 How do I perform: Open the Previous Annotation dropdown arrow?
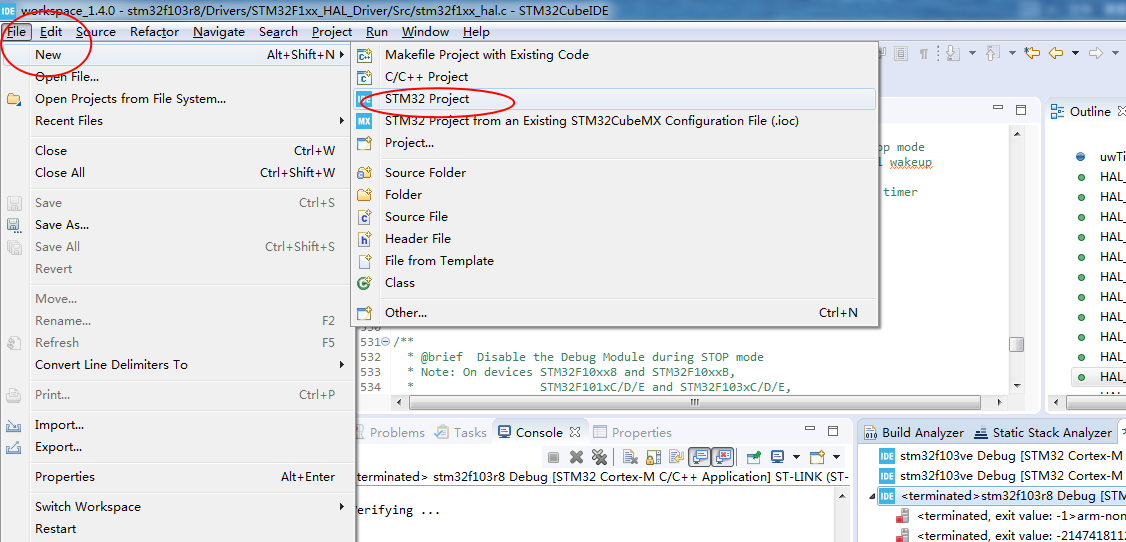coord(1013,53)
